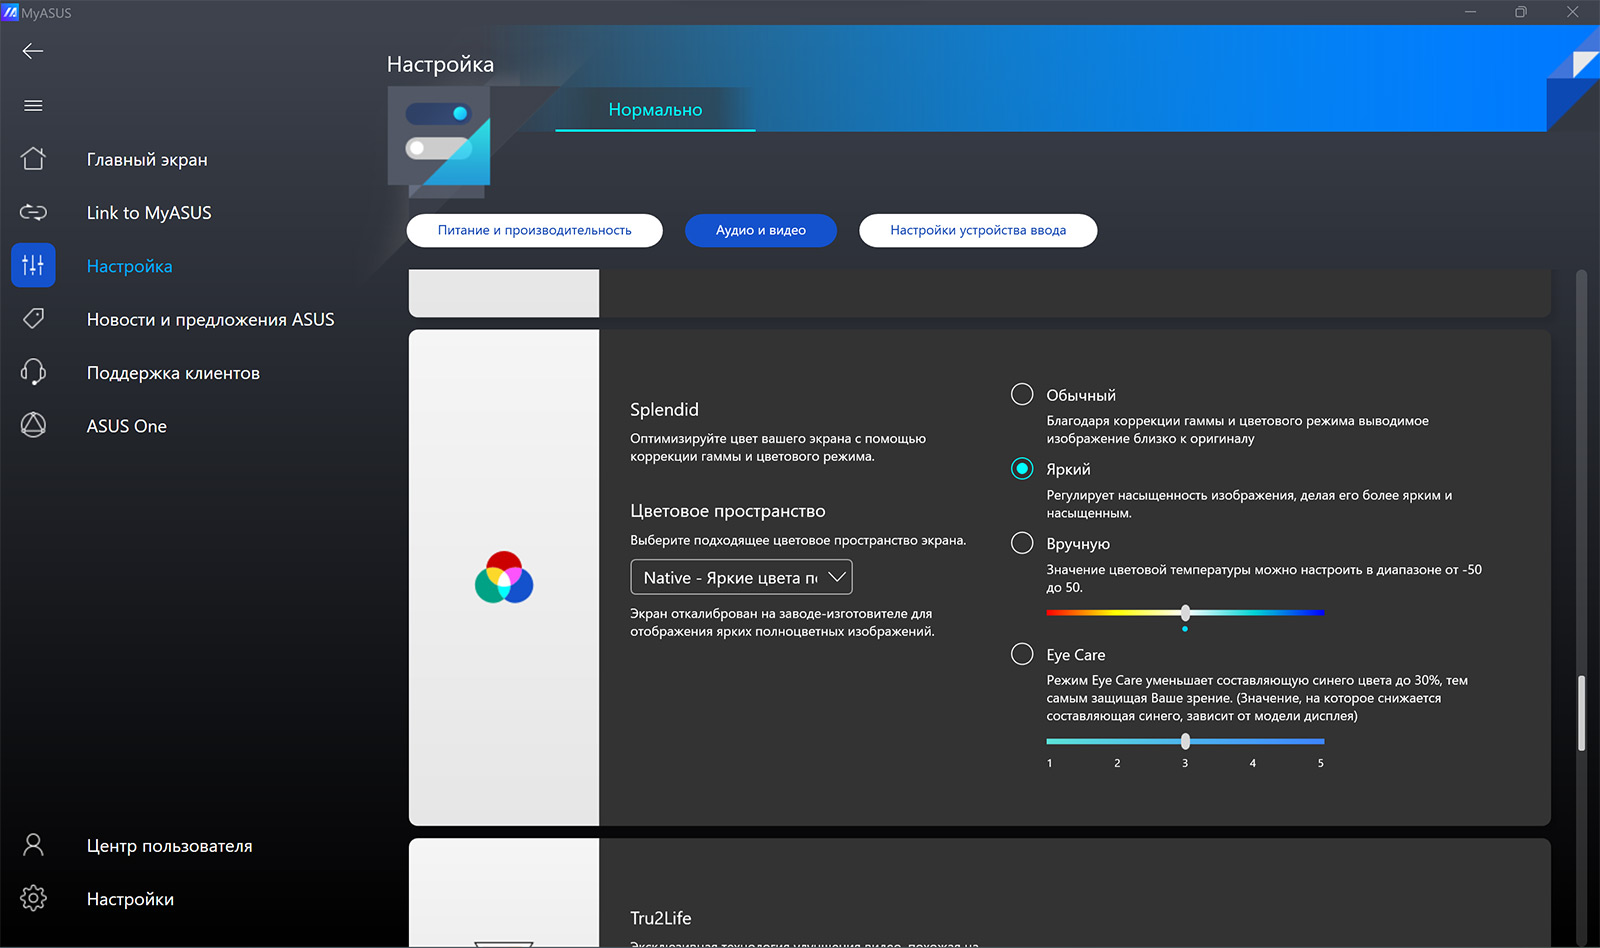This screenshot has height=948, width=1600.
Task: Open Питание и производительность category
Action: coord(535,230)
